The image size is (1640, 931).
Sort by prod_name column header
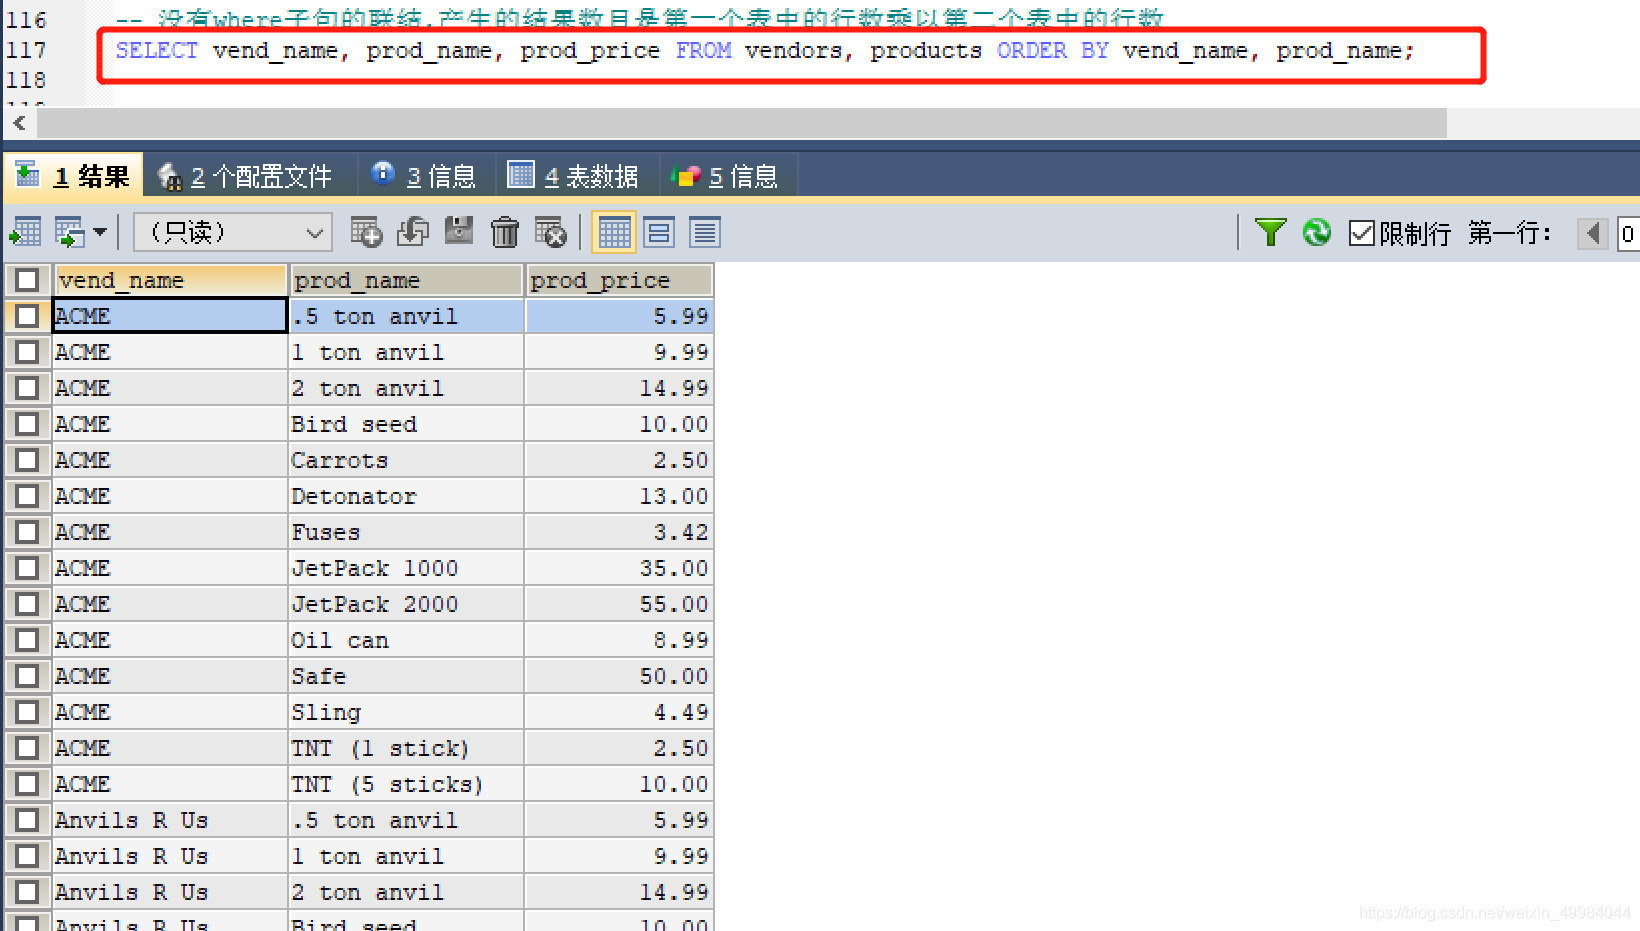tap(406, 280)
